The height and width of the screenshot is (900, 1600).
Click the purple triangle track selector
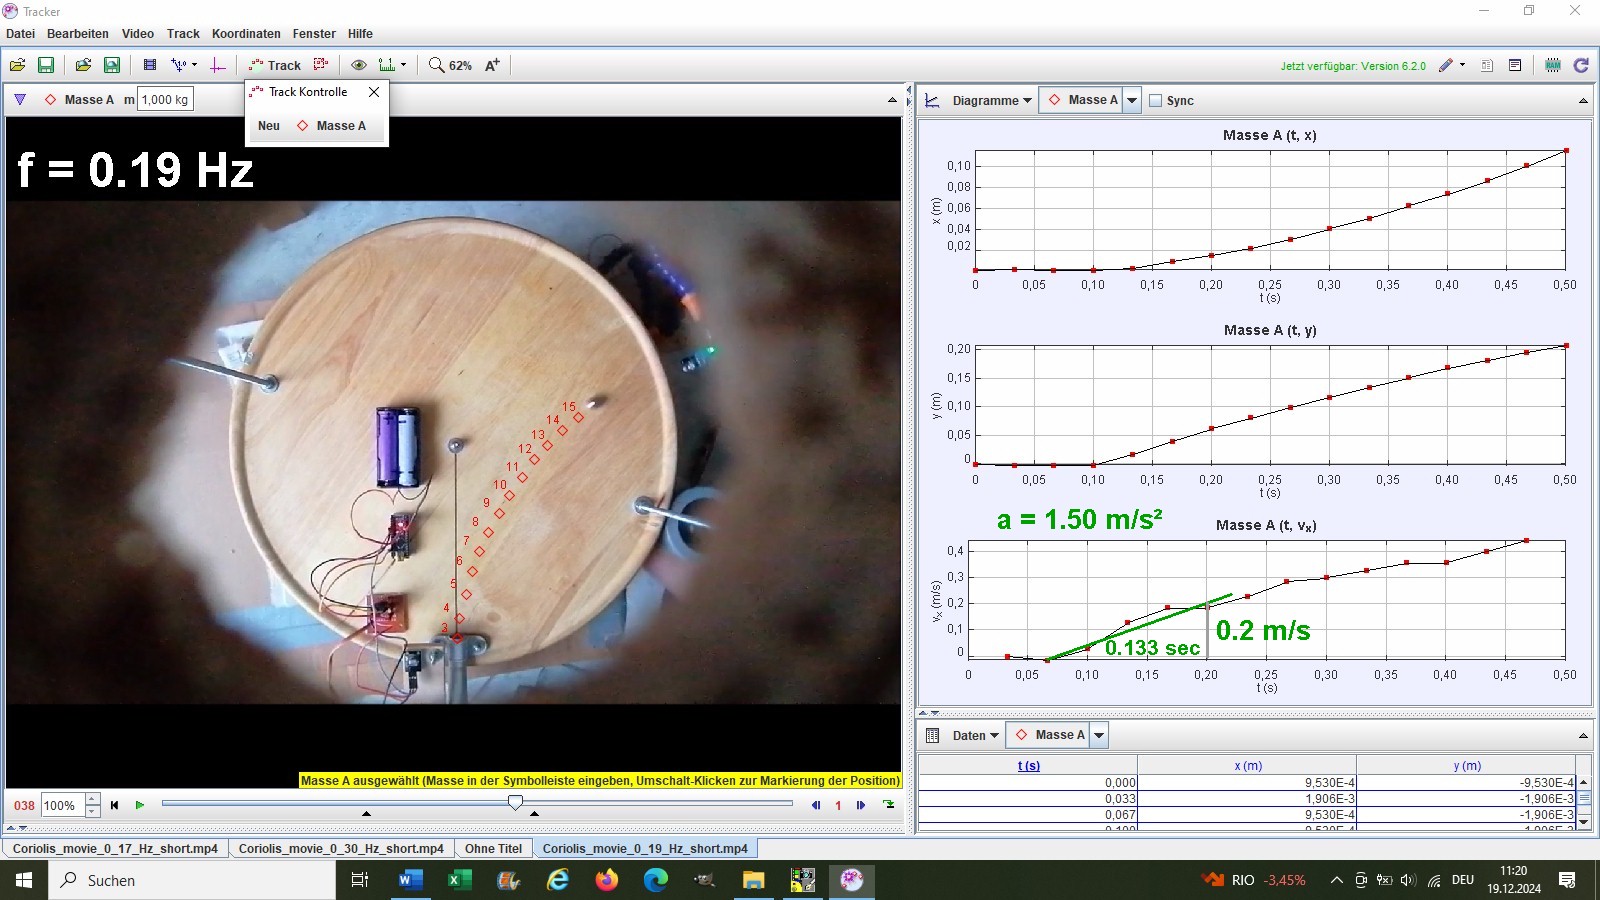(20, 100)
